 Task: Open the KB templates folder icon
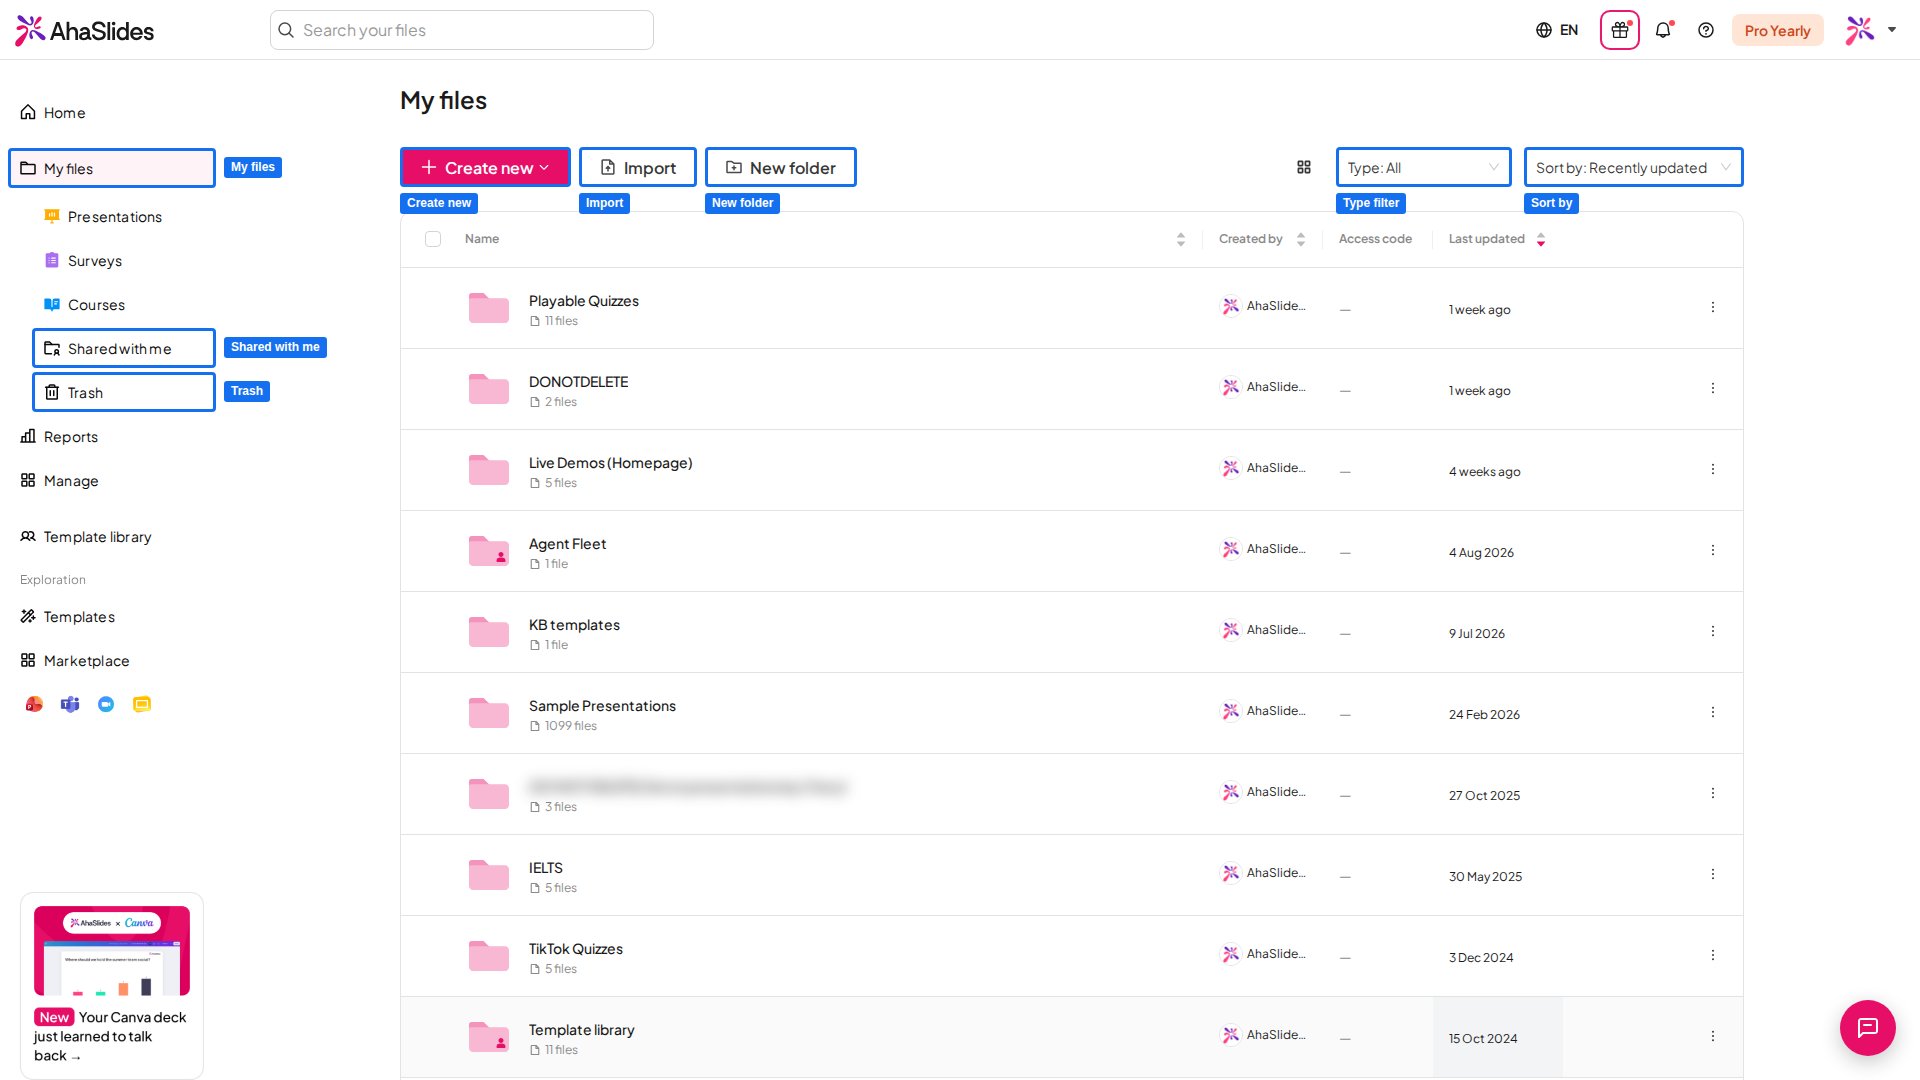point(489,632)
